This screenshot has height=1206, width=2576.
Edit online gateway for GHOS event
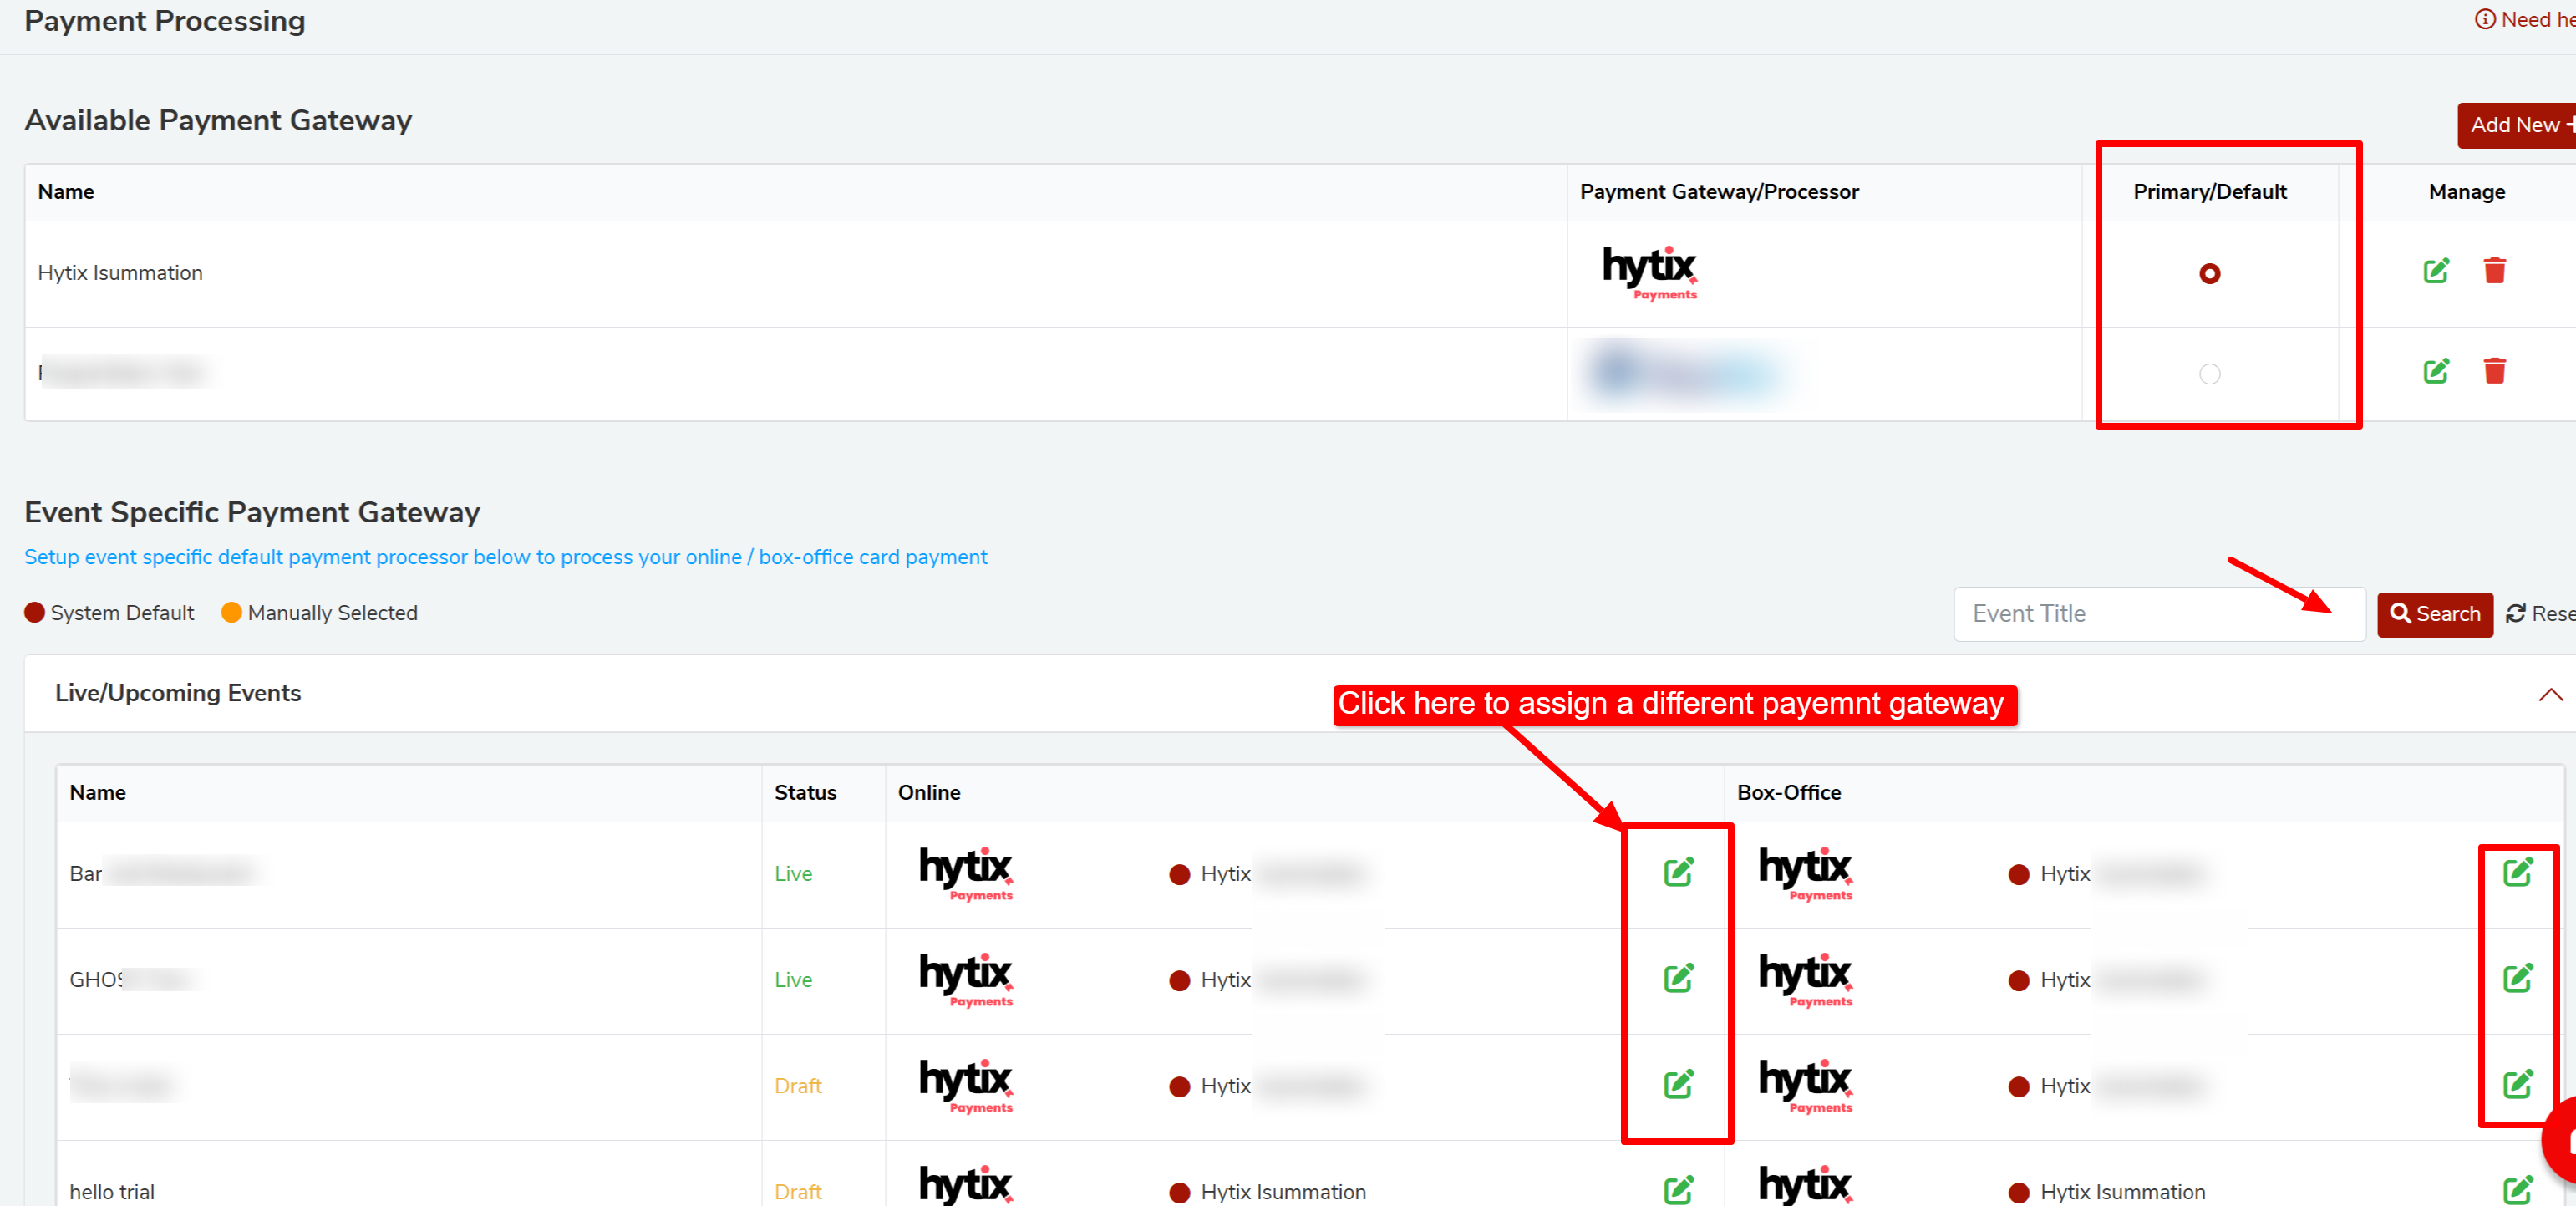[1678, 978]
